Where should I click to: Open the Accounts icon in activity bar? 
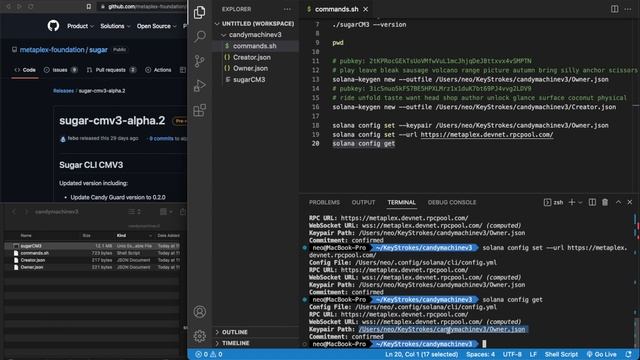[x=200, y=312]
